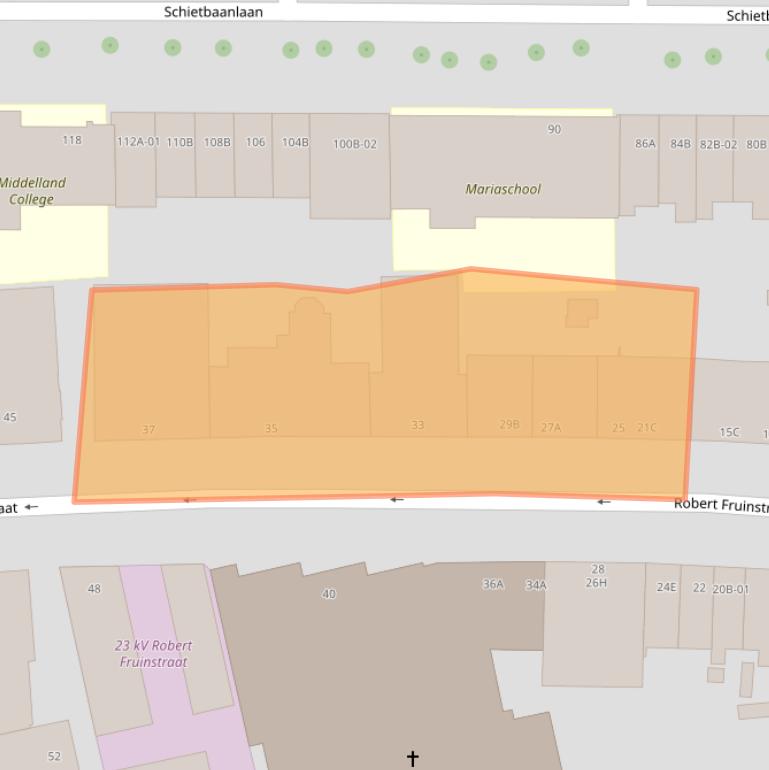Viewport: 769px width, 770px height.
Task: Select the Mariaschool label
Action: point(503,189)
